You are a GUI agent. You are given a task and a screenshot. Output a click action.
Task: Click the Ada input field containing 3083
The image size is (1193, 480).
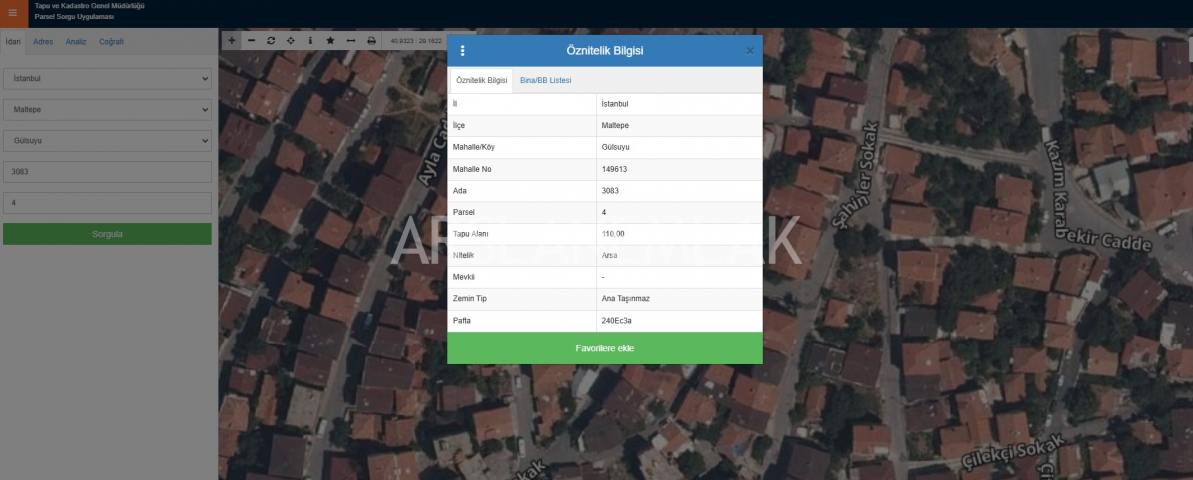(107, 172)
